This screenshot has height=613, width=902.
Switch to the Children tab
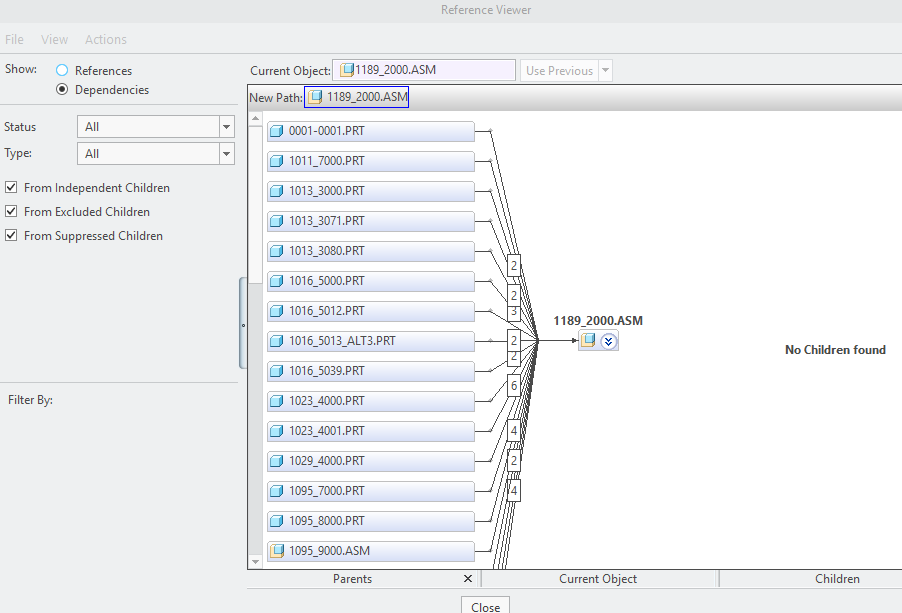coord(836,578)
